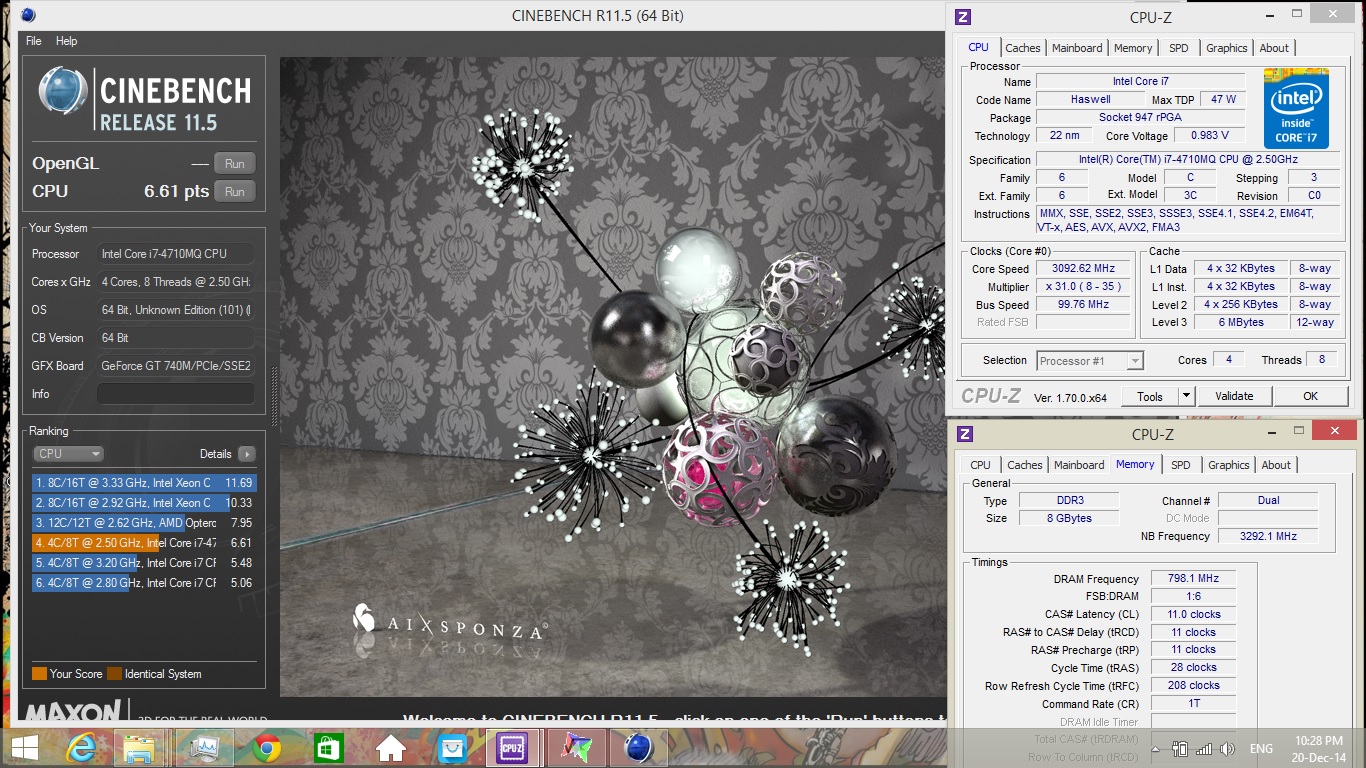
Task: Open the system monitor taskbar icon
Action: 203,747
